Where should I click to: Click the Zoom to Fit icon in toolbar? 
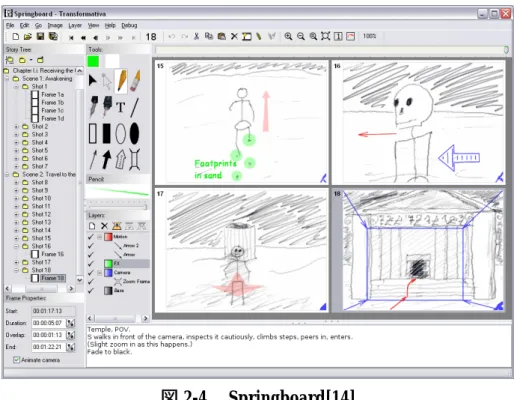tap(326, 36)
